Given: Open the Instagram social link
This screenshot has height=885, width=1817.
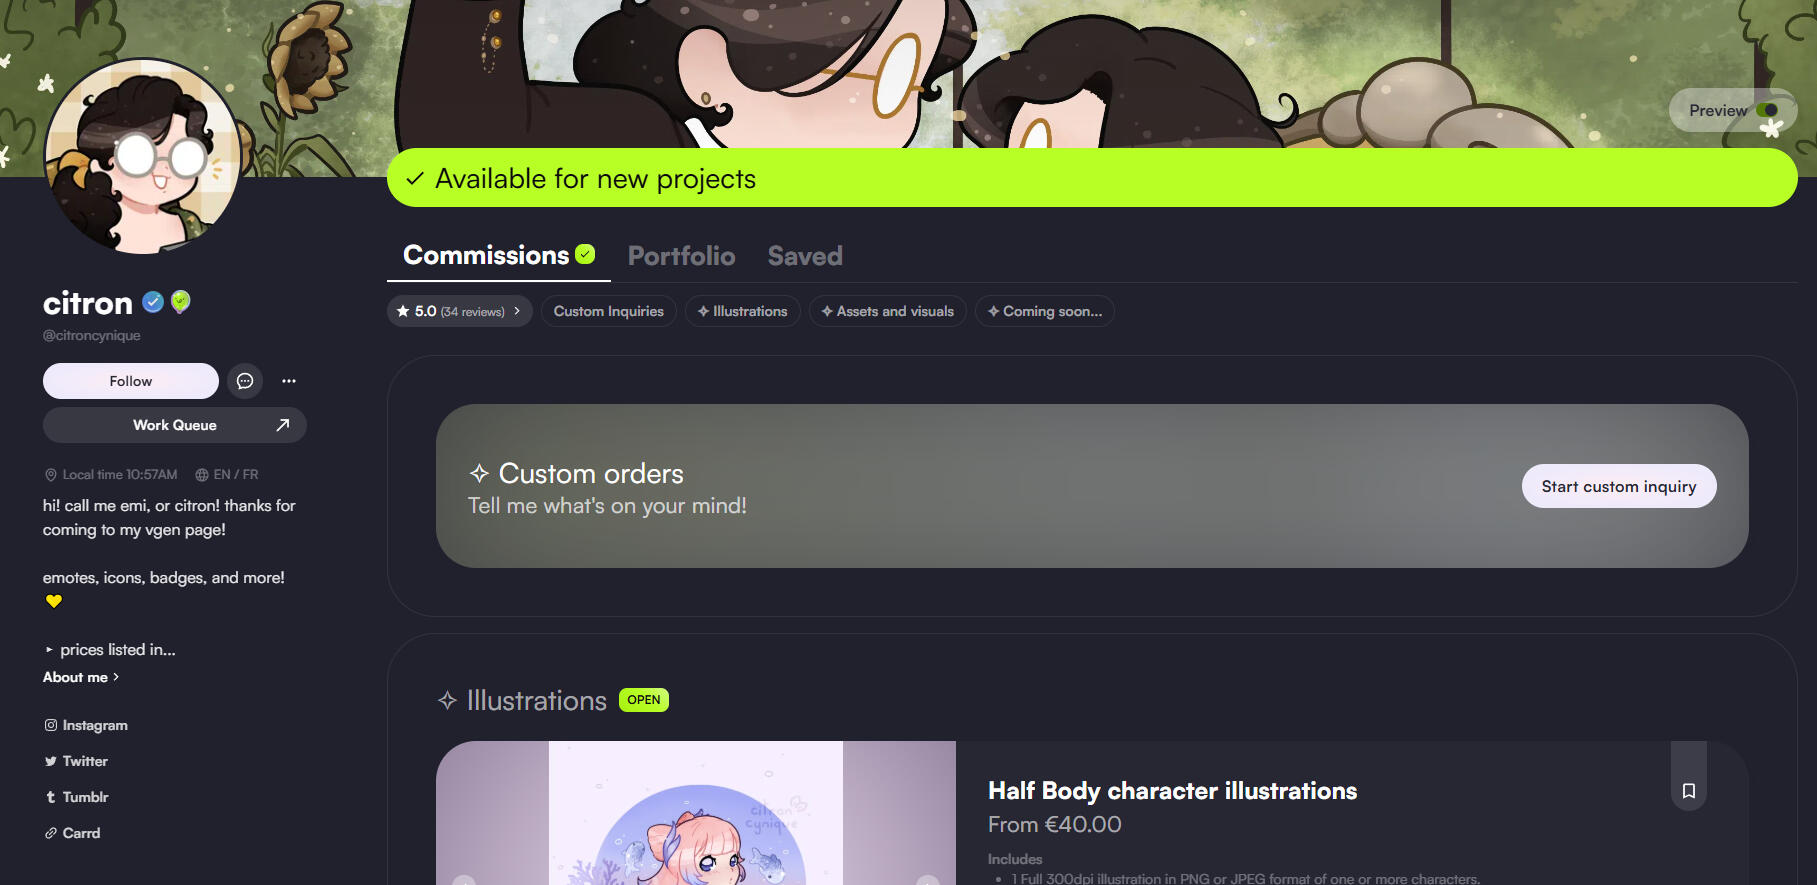Looking at the screenshot, I should pos(86,725).
